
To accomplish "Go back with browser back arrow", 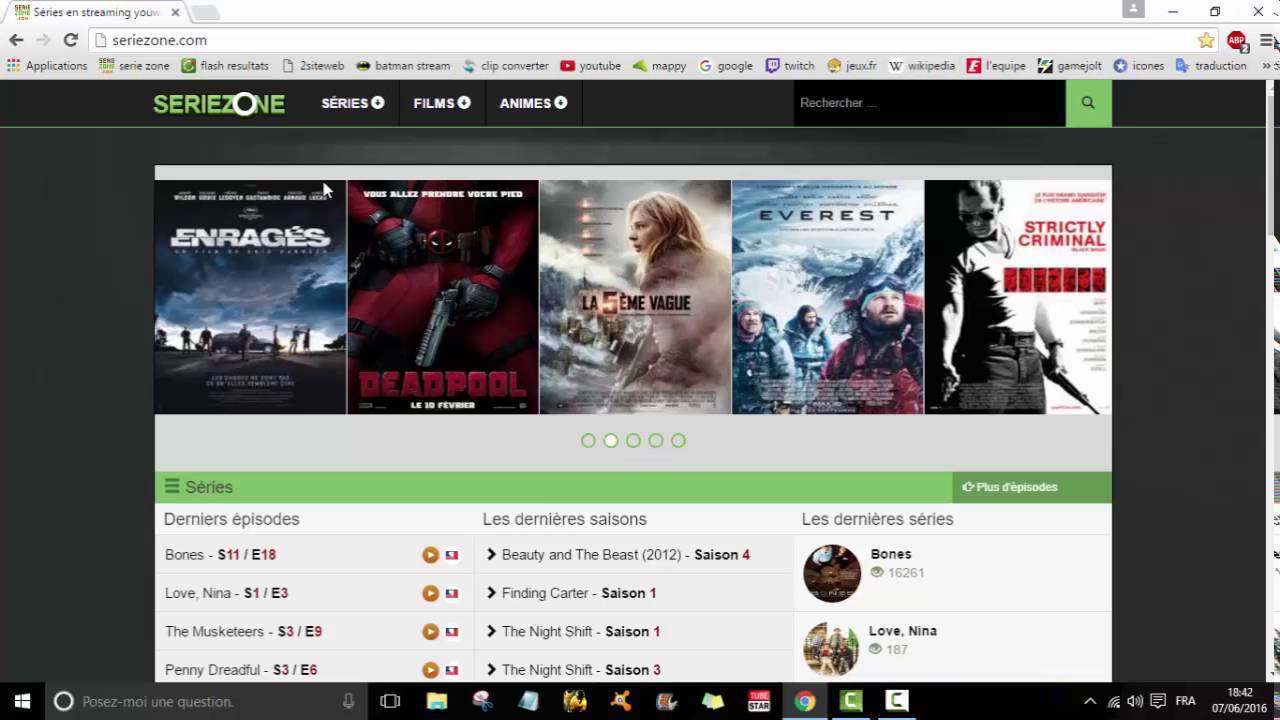I will (x=16, y=40).
